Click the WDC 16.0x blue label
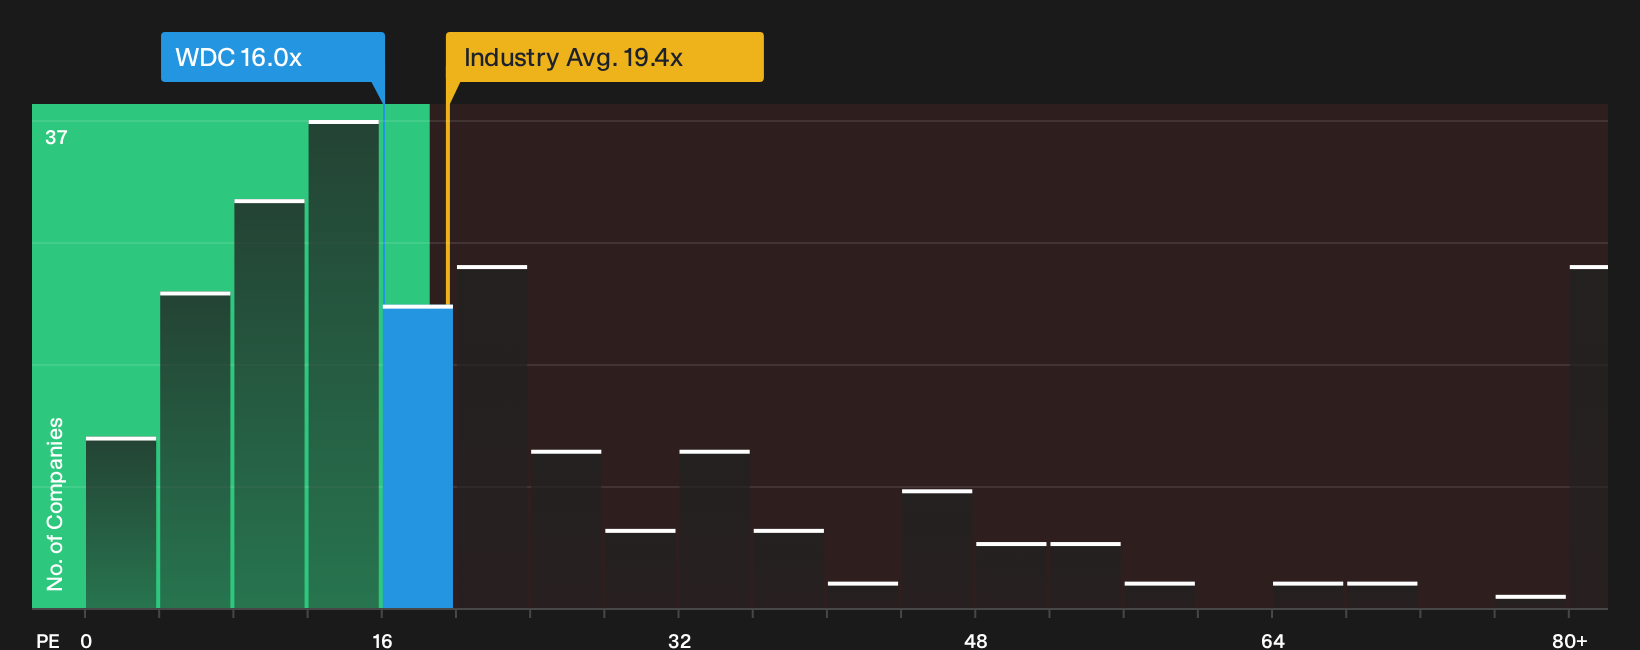This screenshot has width=1640, height=650. [x=273, y=57]
